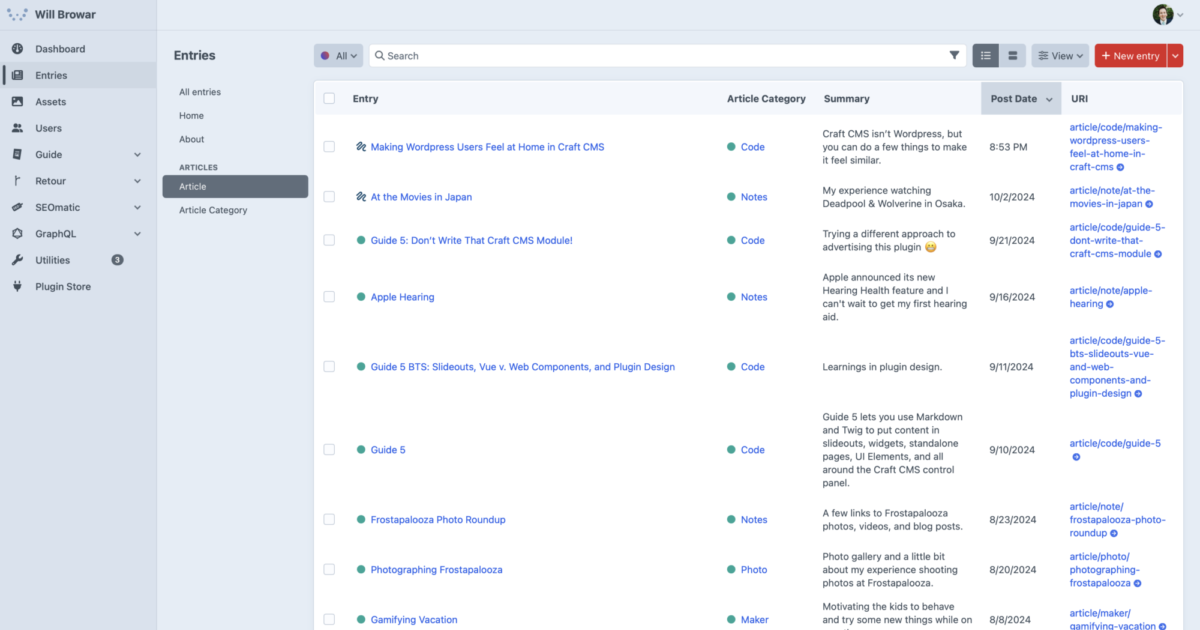
Task: Select the Apple Hearing entry checkbox
Action: pos(329,297)
